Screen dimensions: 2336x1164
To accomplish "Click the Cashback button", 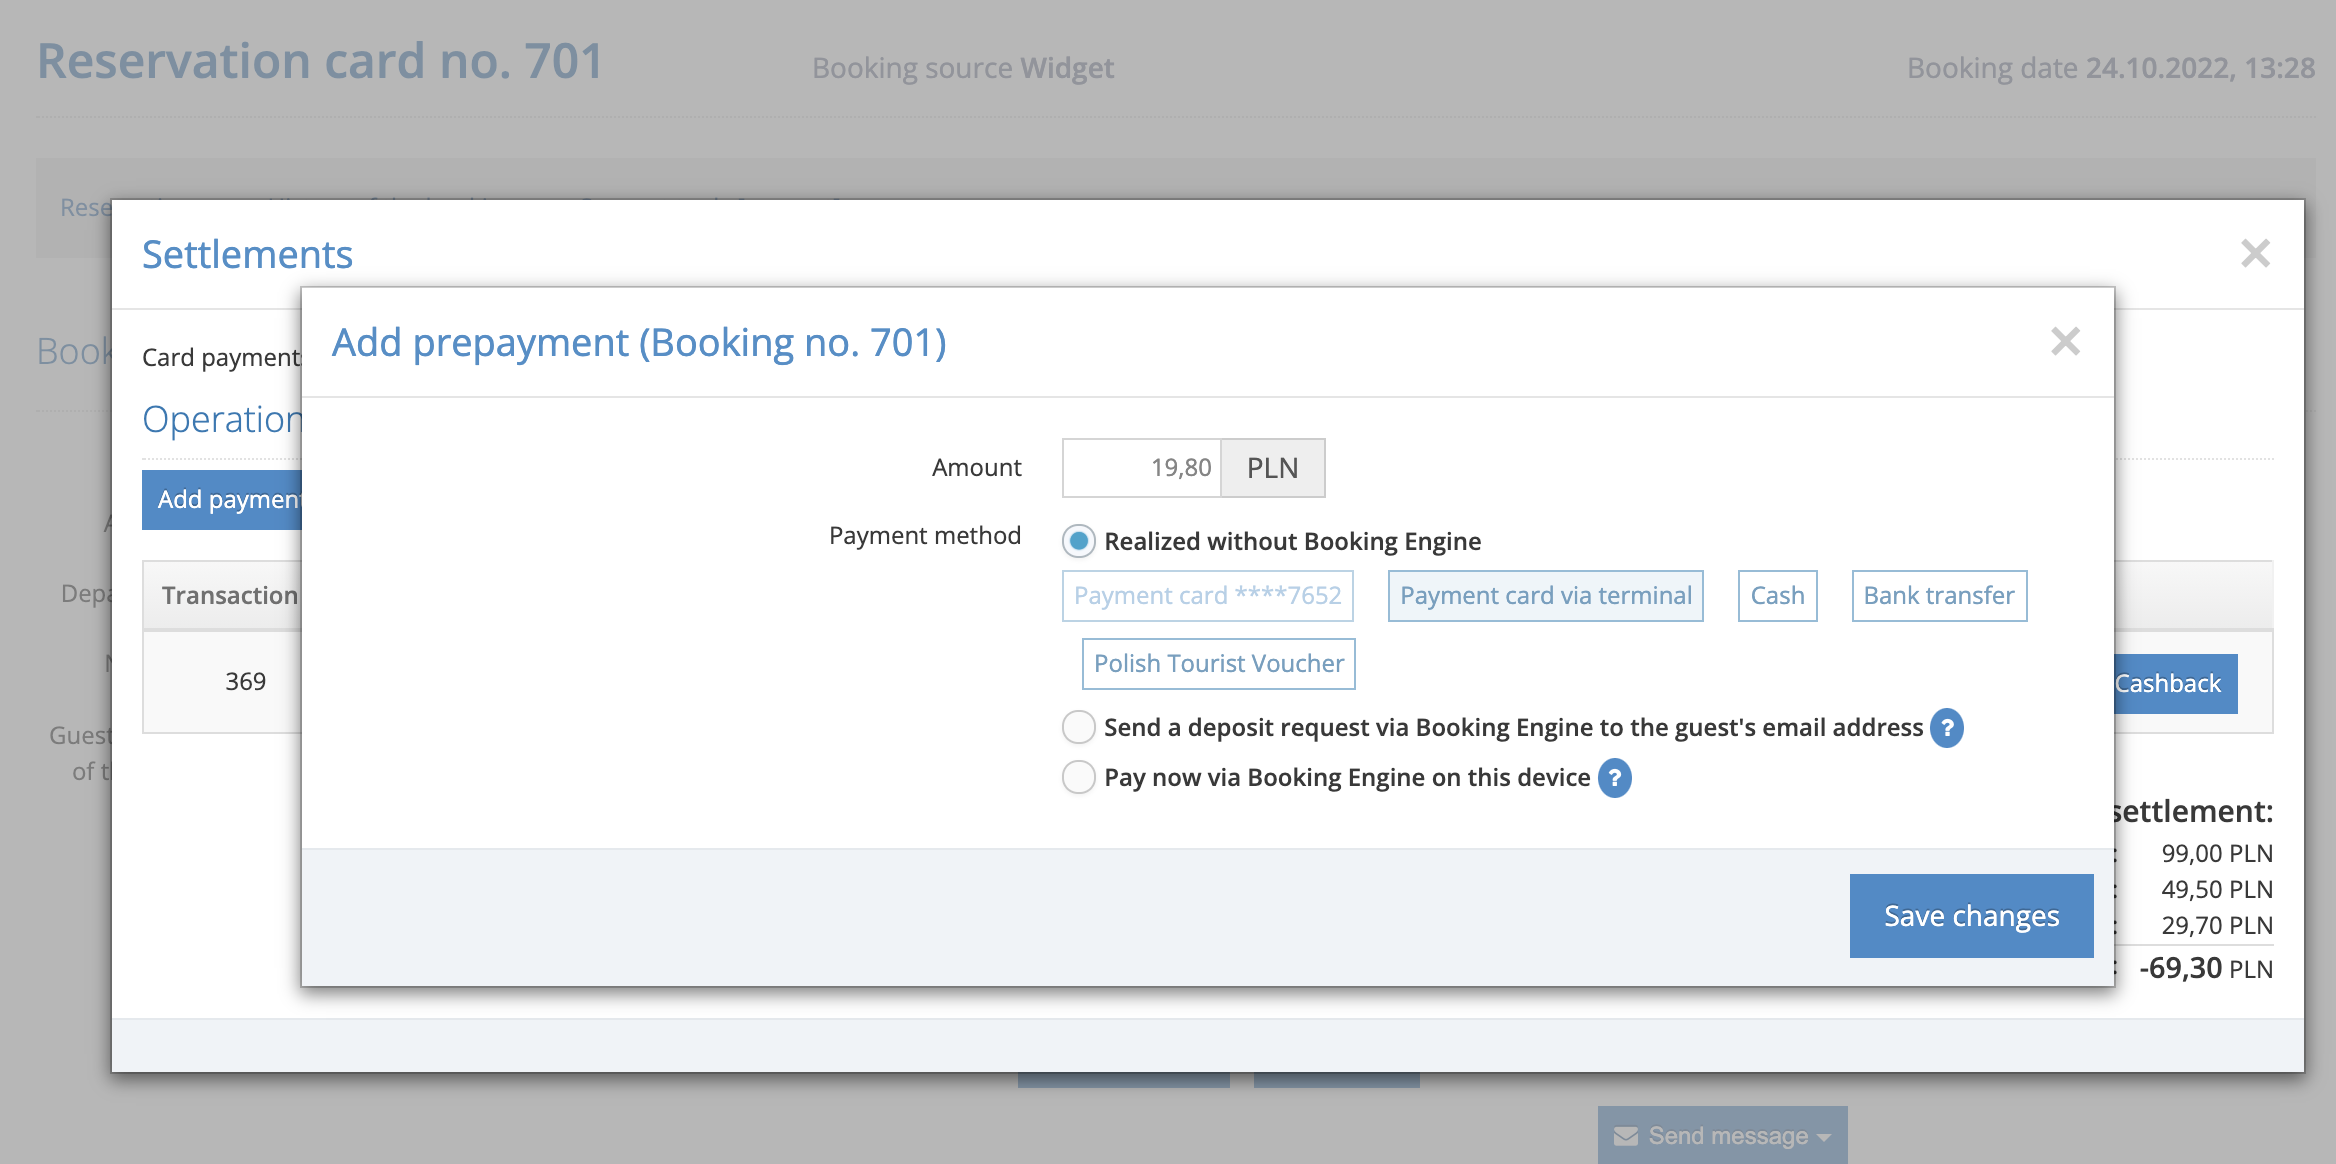I will click(x=2174, y=684).
